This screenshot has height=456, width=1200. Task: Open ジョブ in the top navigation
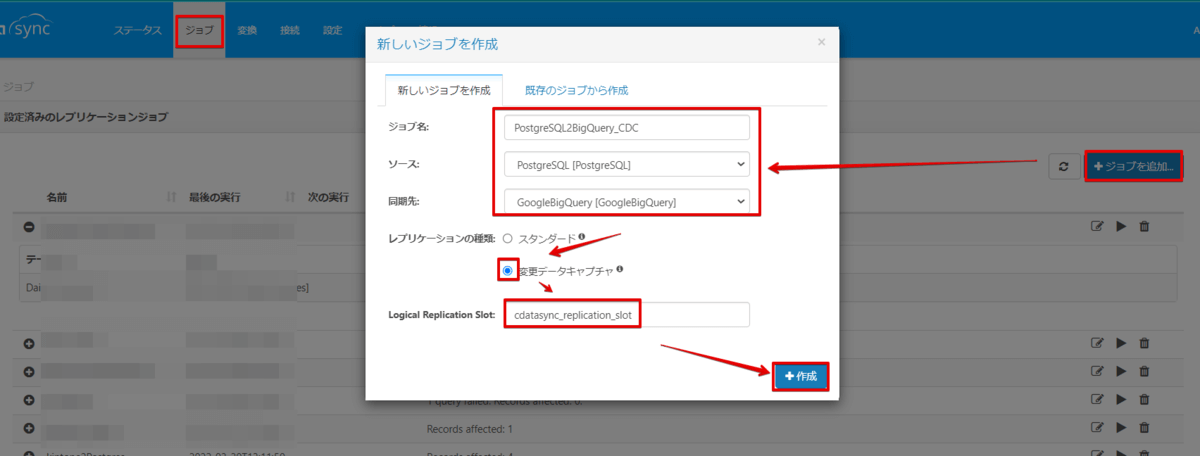tap(199, 30)
